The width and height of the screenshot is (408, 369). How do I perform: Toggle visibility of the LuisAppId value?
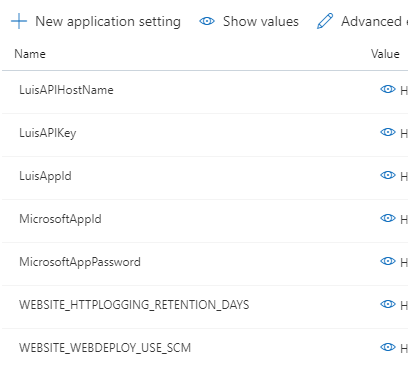[388, 175]
